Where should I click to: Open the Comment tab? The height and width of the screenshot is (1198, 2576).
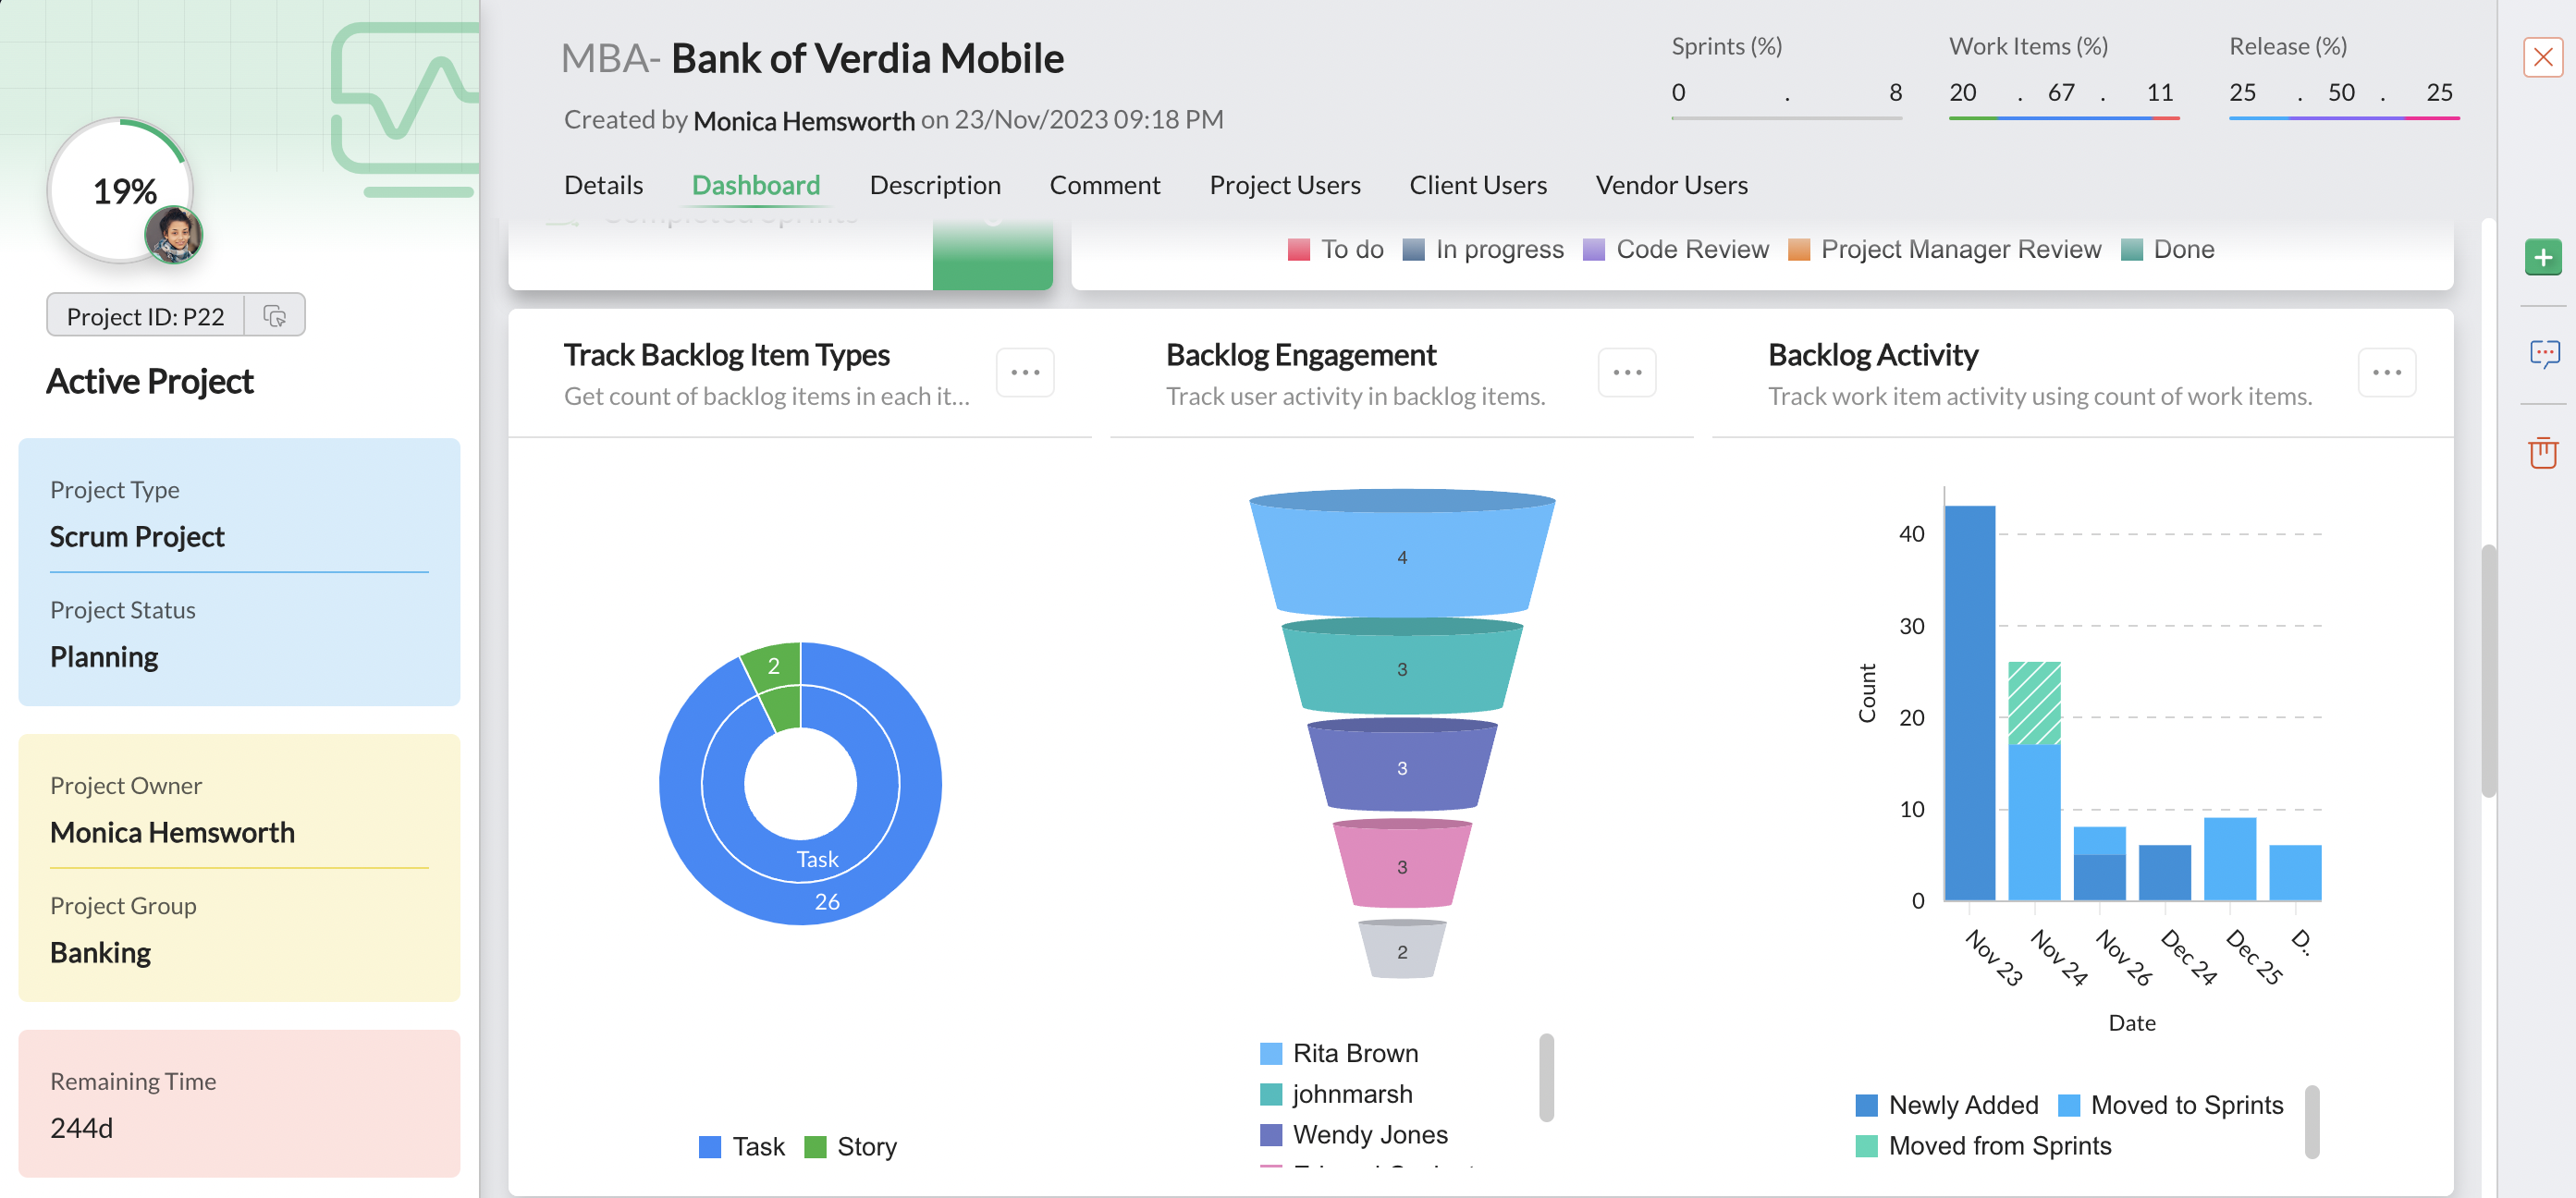(1104, 185)
